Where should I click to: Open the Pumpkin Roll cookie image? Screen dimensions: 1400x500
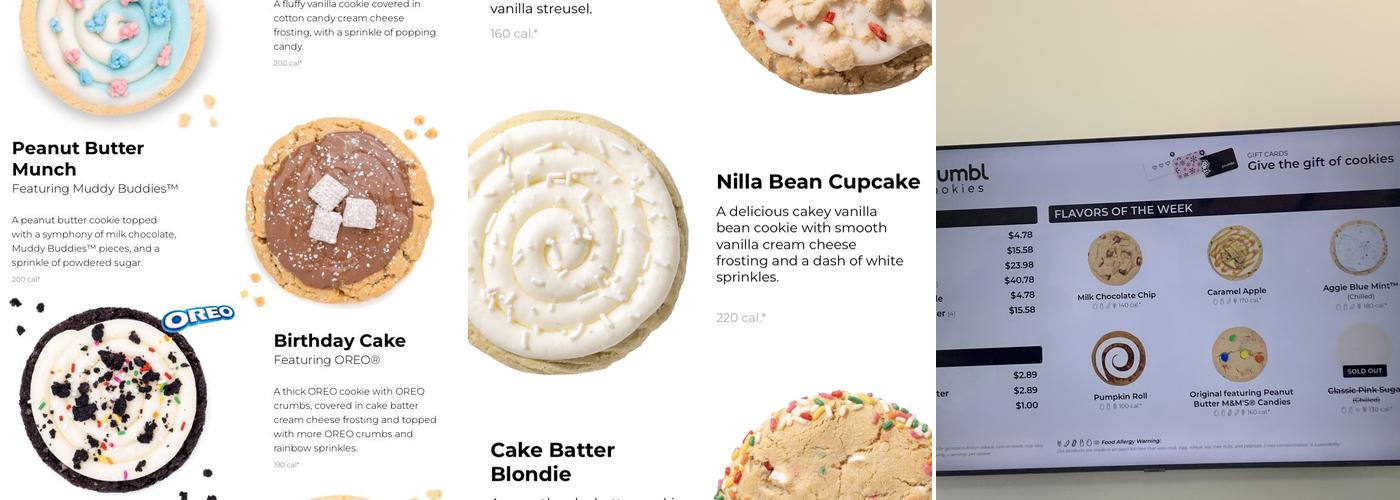click(x=1118, y=358)
